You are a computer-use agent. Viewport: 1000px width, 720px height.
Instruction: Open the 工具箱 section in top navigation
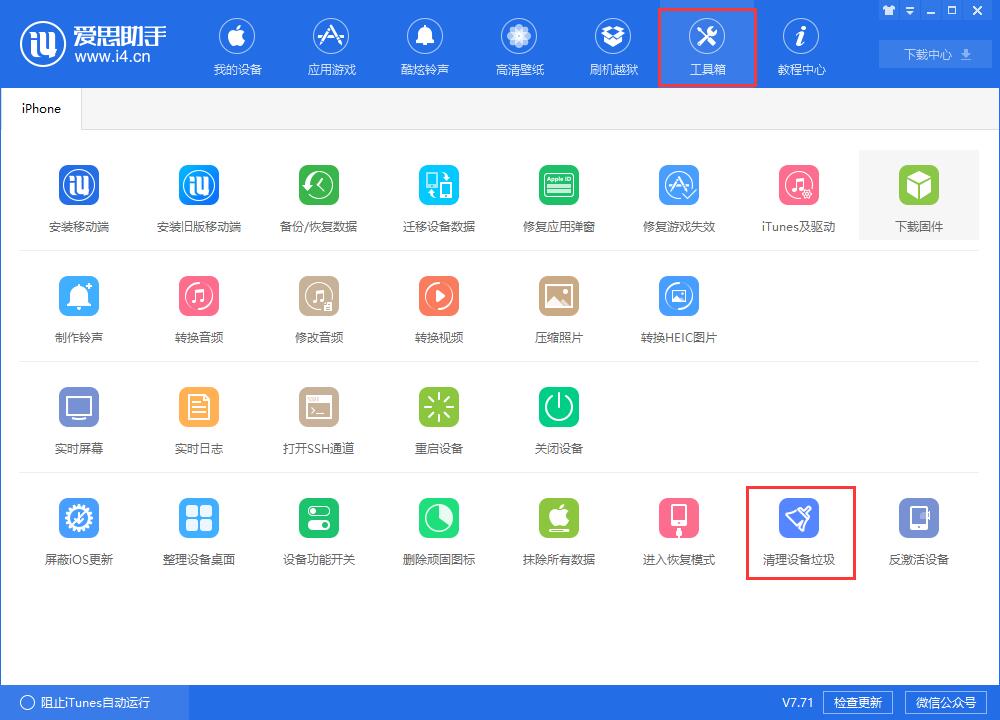[x=707, y=45]
